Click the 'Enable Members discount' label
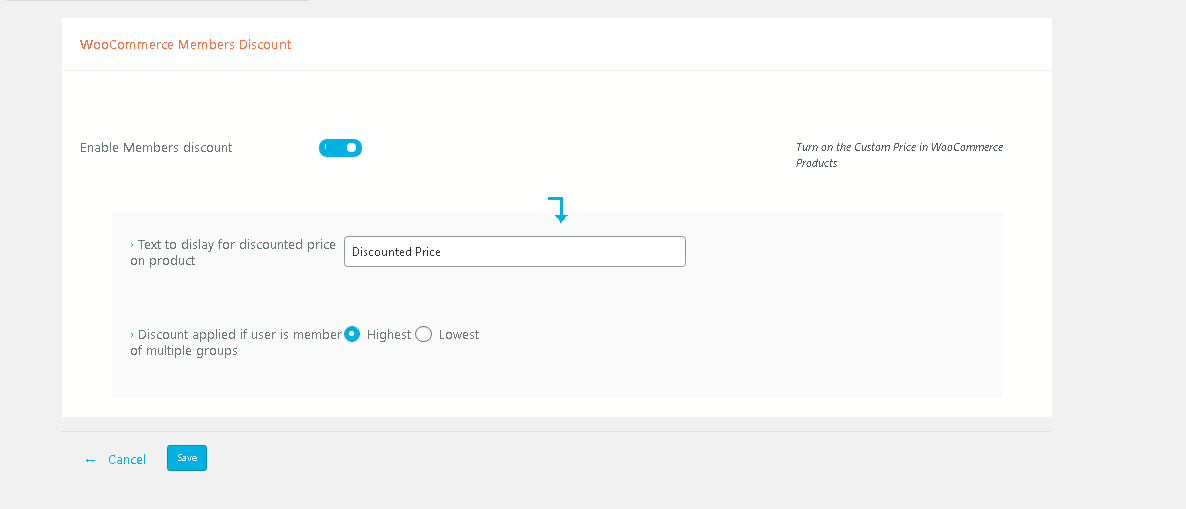This screenshot has height=509, width=1186. pyautogui.click(x=156, y=148)
